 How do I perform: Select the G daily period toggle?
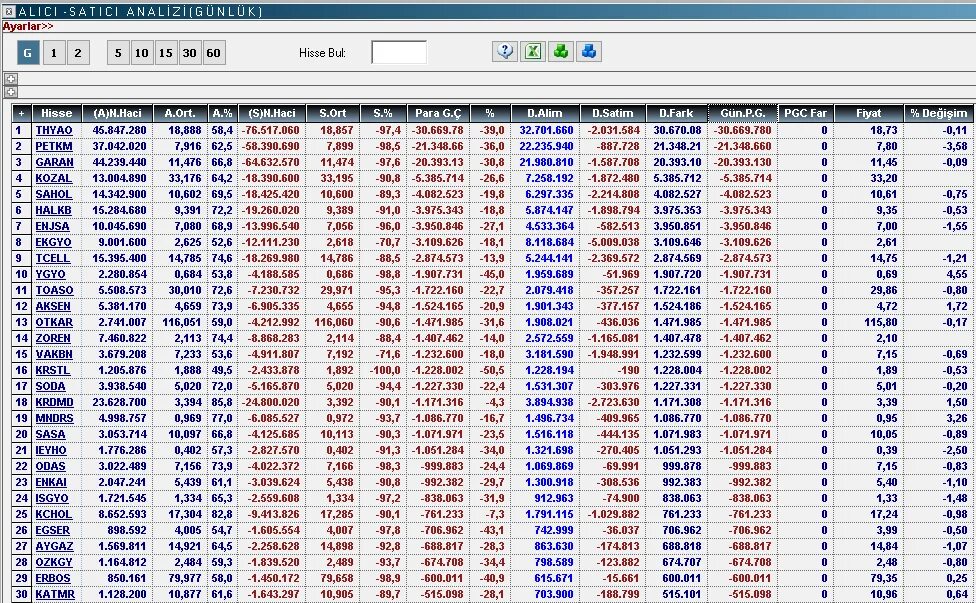(x=27, y=53)
